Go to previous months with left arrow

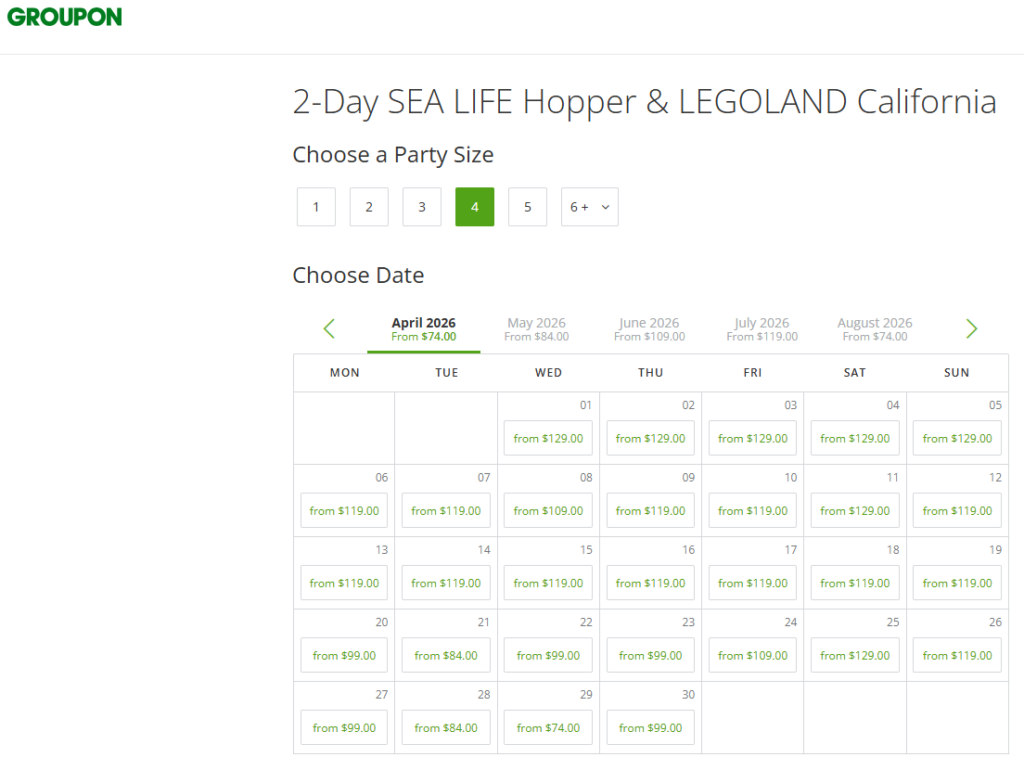pyautogui.click(x=329, y=329)
